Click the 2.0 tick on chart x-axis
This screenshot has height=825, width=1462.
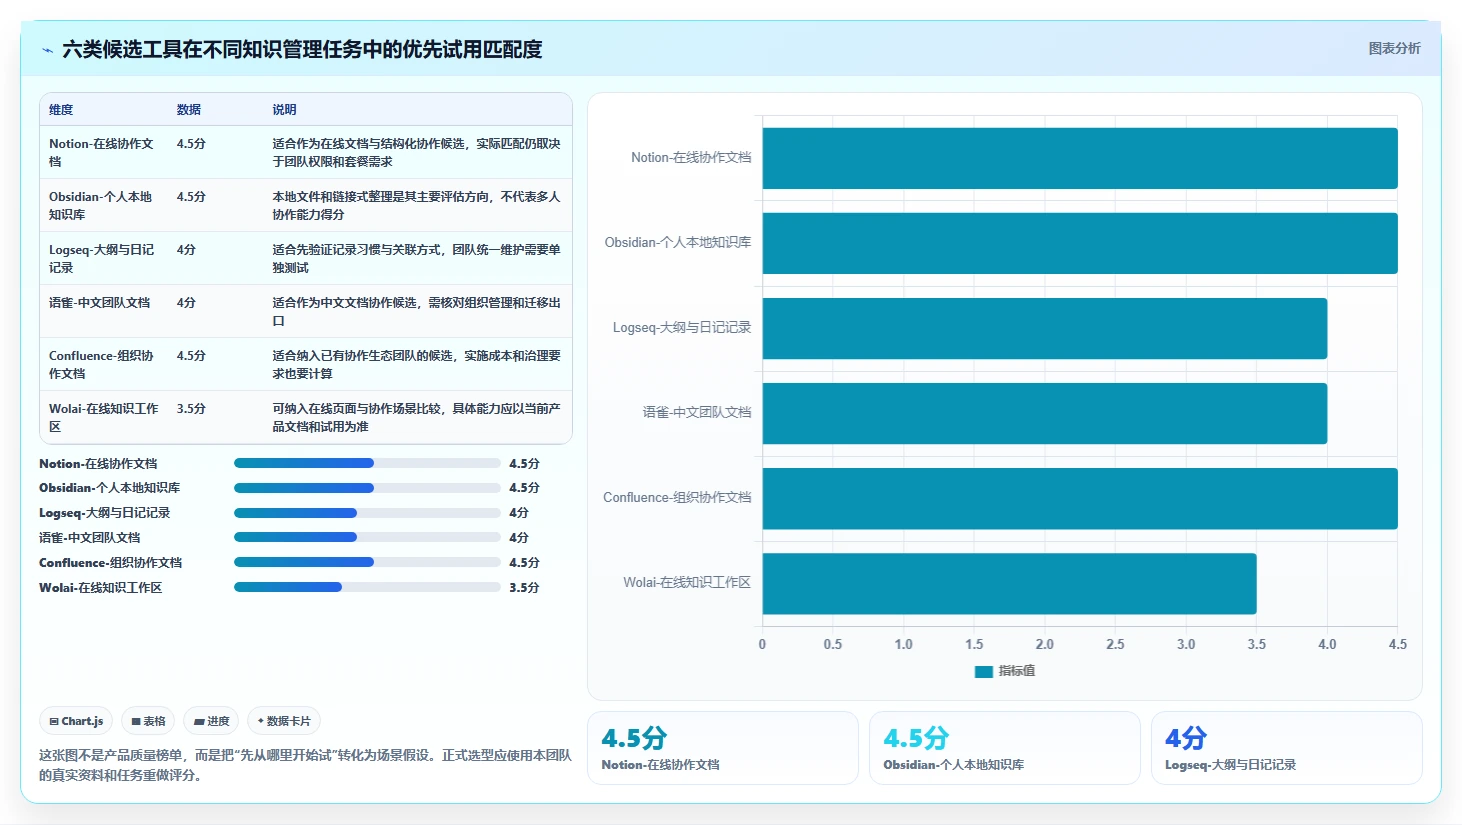1044,644
